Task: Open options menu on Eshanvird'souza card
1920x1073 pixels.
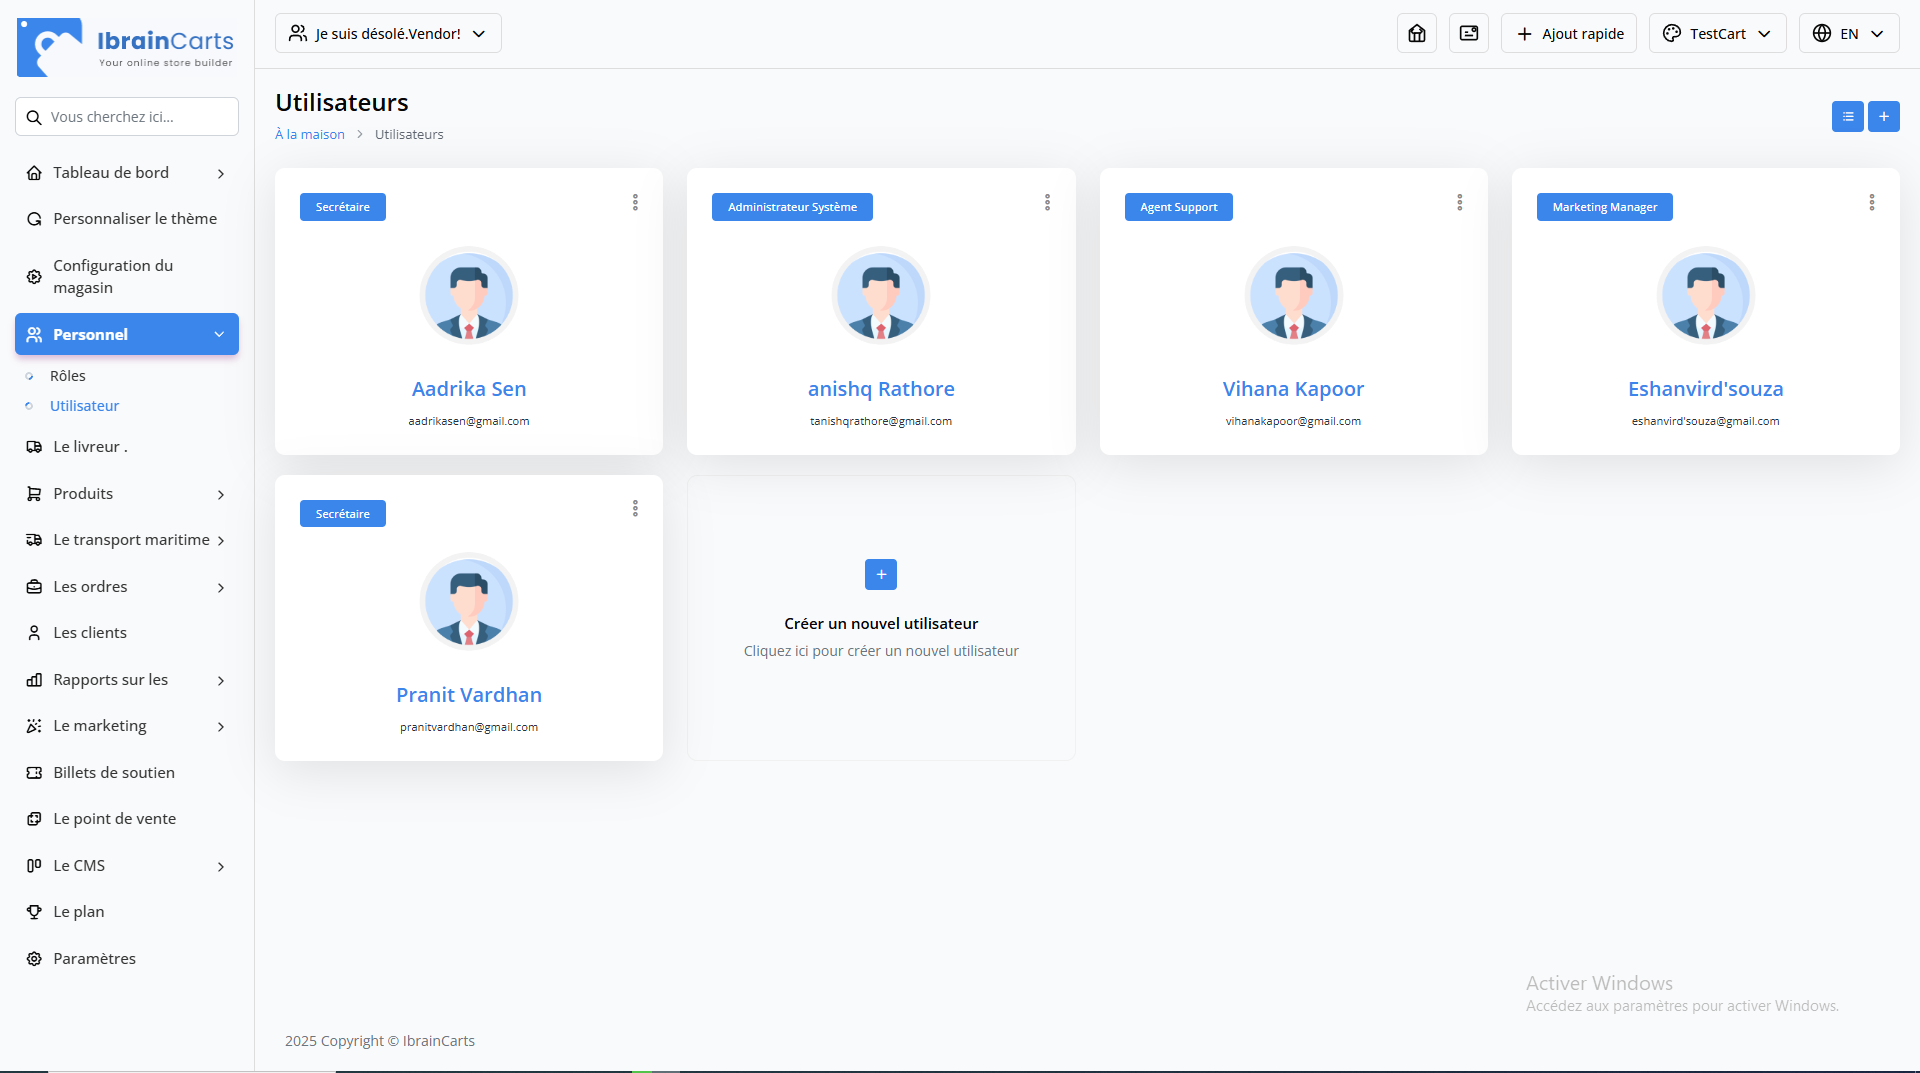Action: tap(1871, 203)
